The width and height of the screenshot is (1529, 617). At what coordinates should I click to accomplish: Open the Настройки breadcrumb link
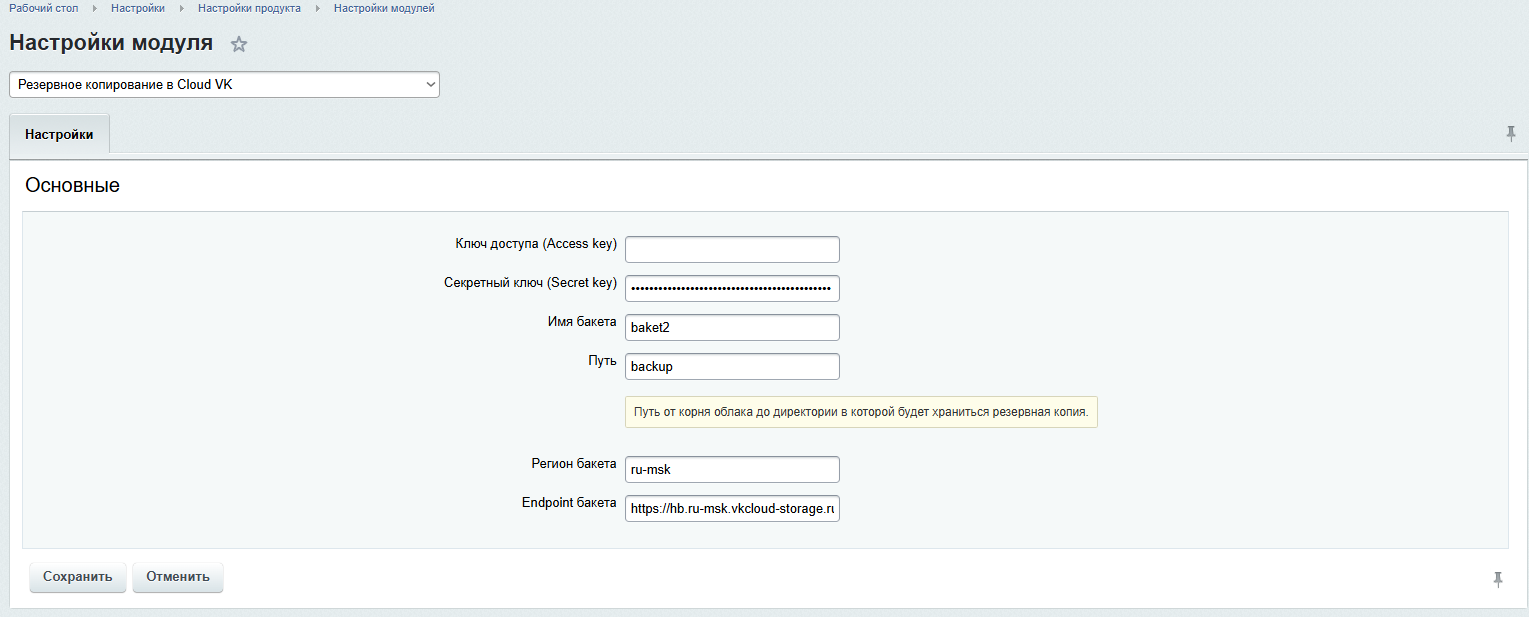(x=138, y=8)
